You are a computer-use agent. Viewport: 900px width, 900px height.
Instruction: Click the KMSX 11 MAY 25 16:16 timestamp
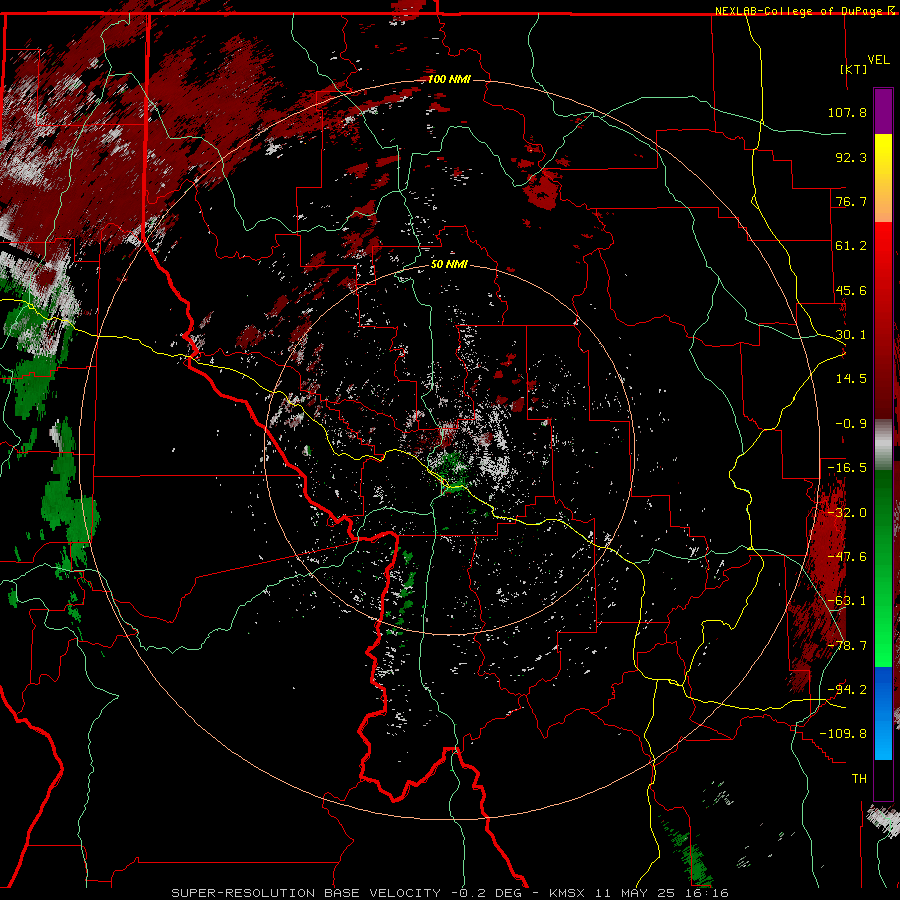click(639, 893)
